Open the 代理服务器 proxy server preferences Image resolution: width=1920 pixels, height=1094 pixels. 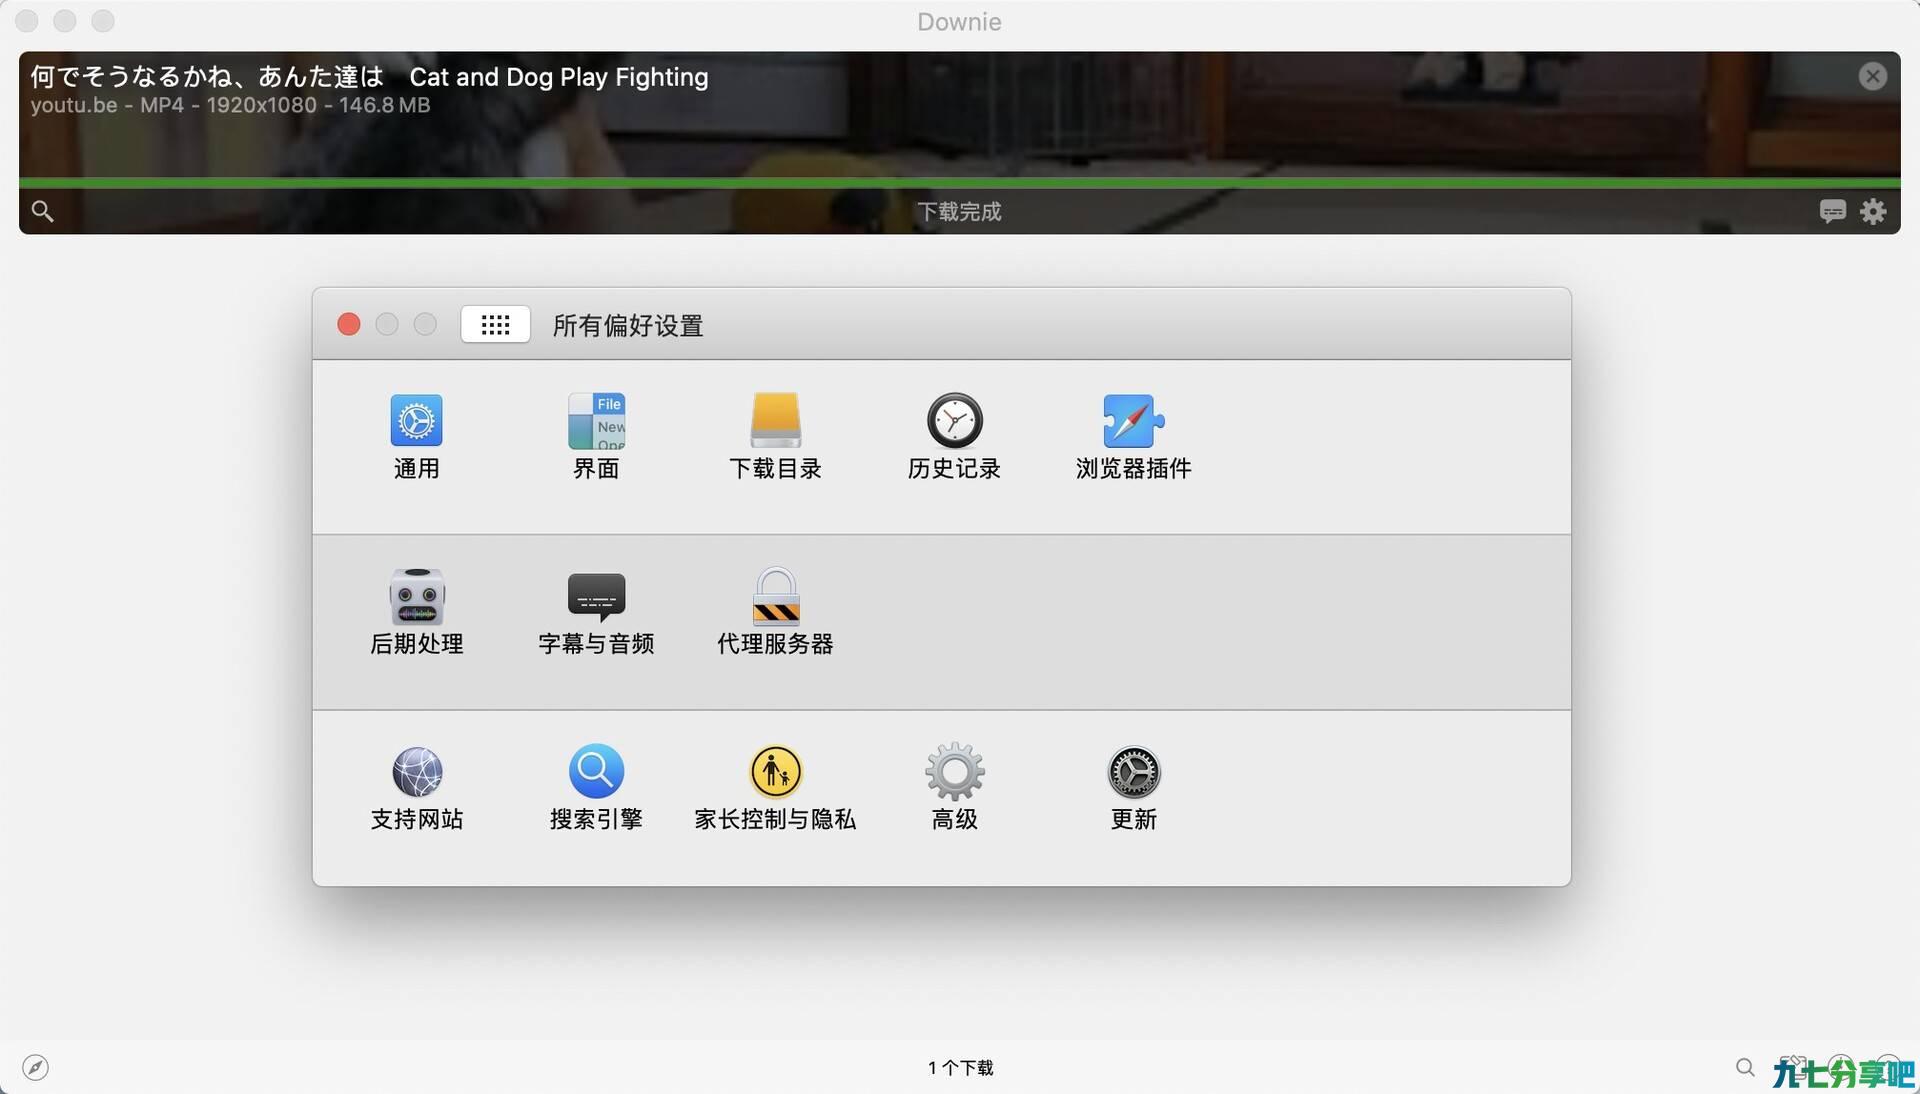coord(775,611)
